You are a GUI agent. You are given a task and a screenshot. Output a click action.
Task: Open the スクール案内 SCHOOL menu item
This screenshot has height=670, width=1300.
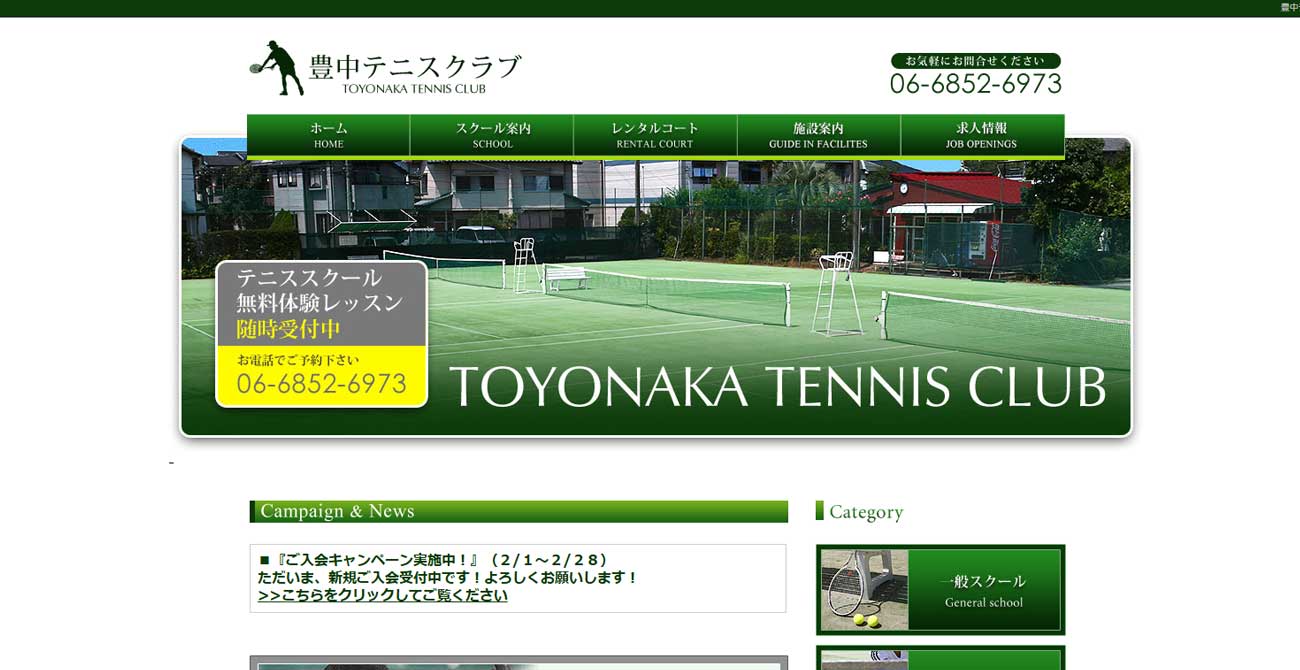[x=492, y=135]
